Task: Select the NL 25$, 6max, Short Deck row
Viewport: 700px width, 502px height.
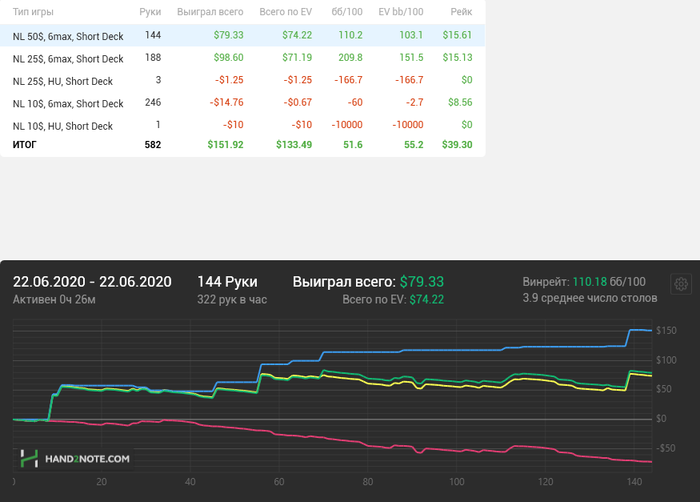Action: tap(242, 58)
